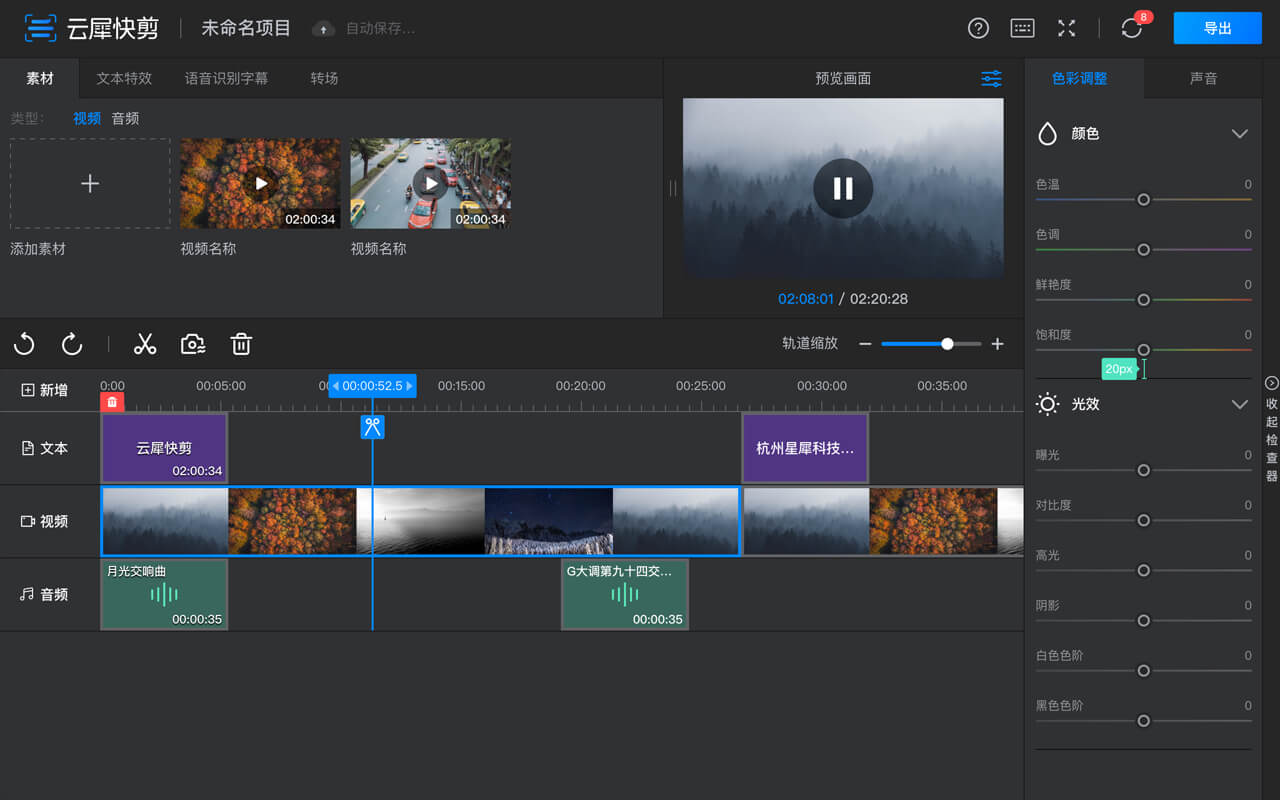The height and width of the screenshot is (800, 1280).
Task: Select 音频 type filter
Action: click(125, 118)
